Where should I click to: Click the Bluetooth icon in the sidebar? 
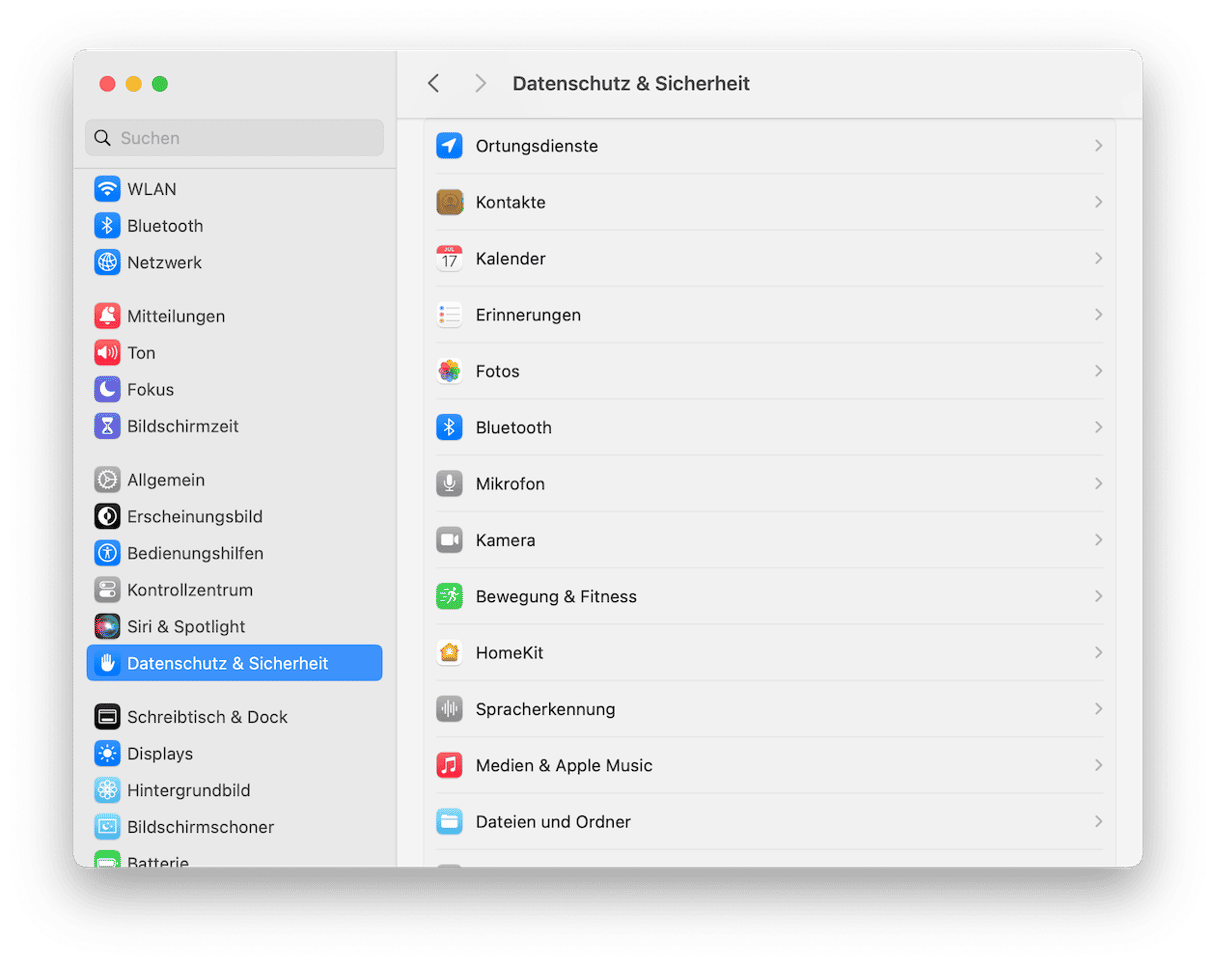tap(107, 226)
